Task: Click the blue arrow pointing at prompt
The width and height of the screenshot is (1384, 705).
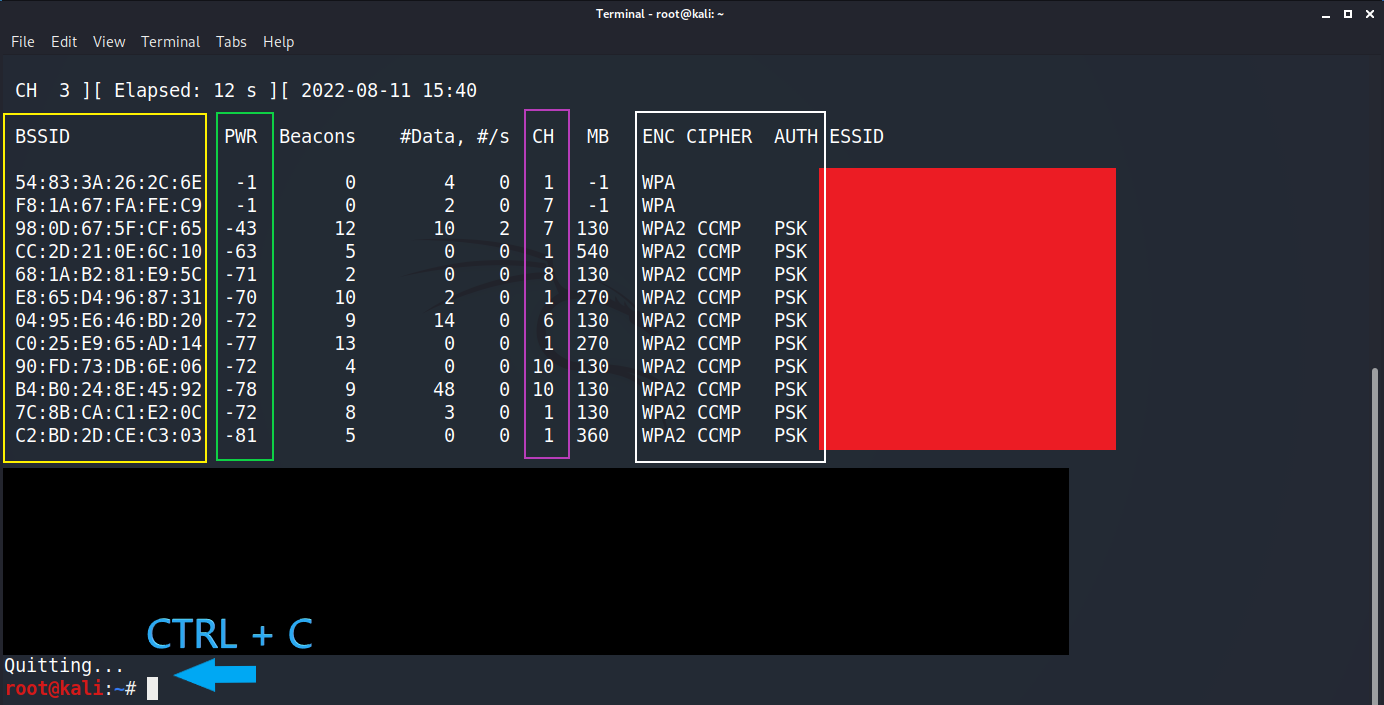Action: click(x=216, y=674)
